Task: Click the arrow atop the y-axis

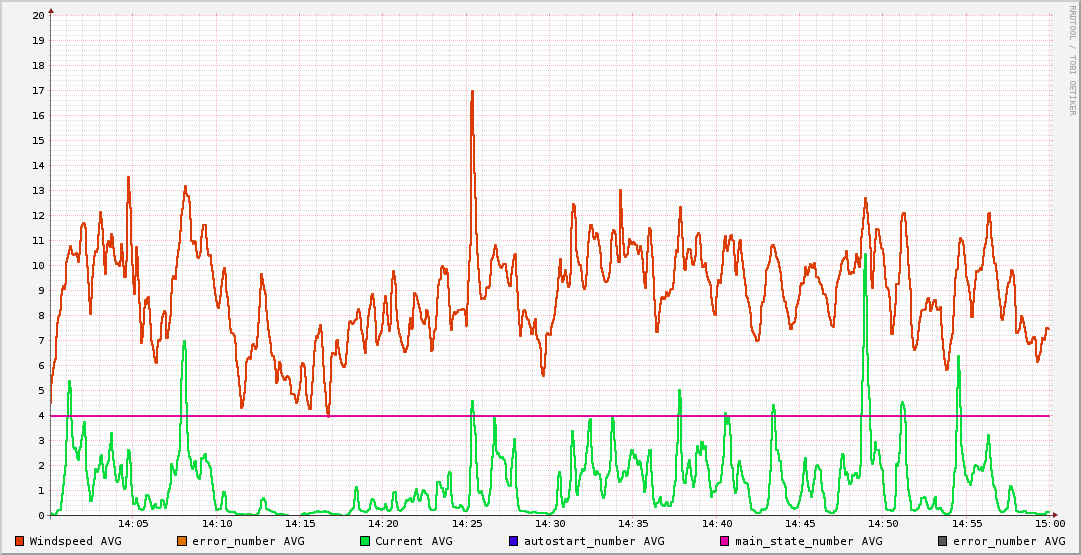Action: tap(51, 10)
